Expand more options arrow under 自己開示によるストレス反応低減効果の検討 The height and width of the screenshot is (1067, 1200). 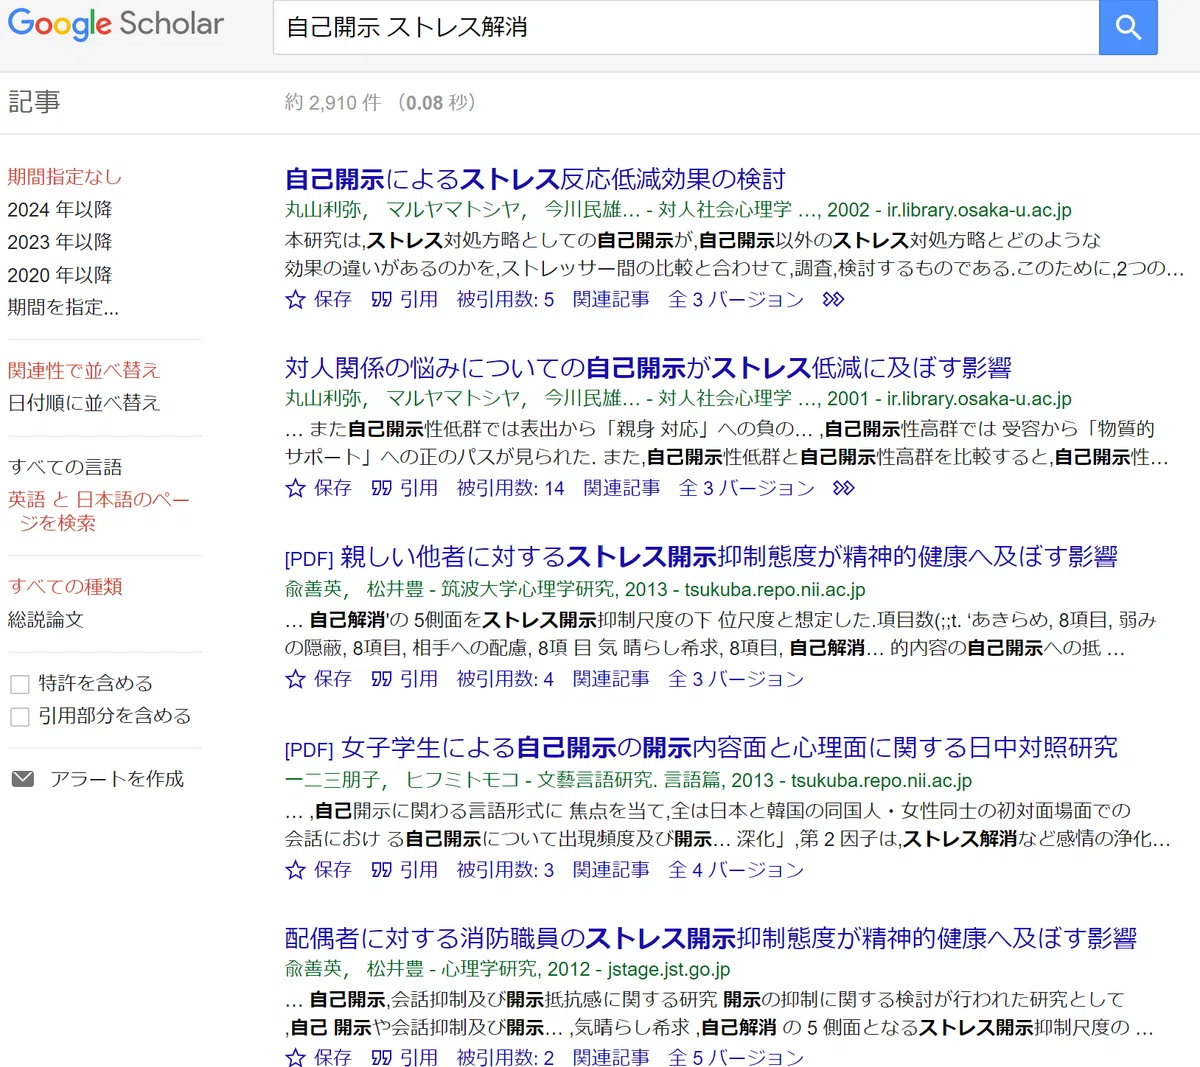pyautogui.click(x=833, y=299)
